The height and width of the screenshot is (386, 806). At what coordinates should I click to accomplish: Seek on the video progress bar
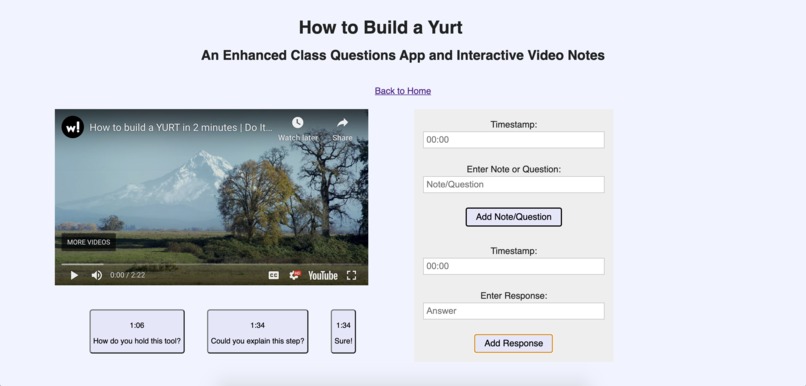tap(211, 264)
